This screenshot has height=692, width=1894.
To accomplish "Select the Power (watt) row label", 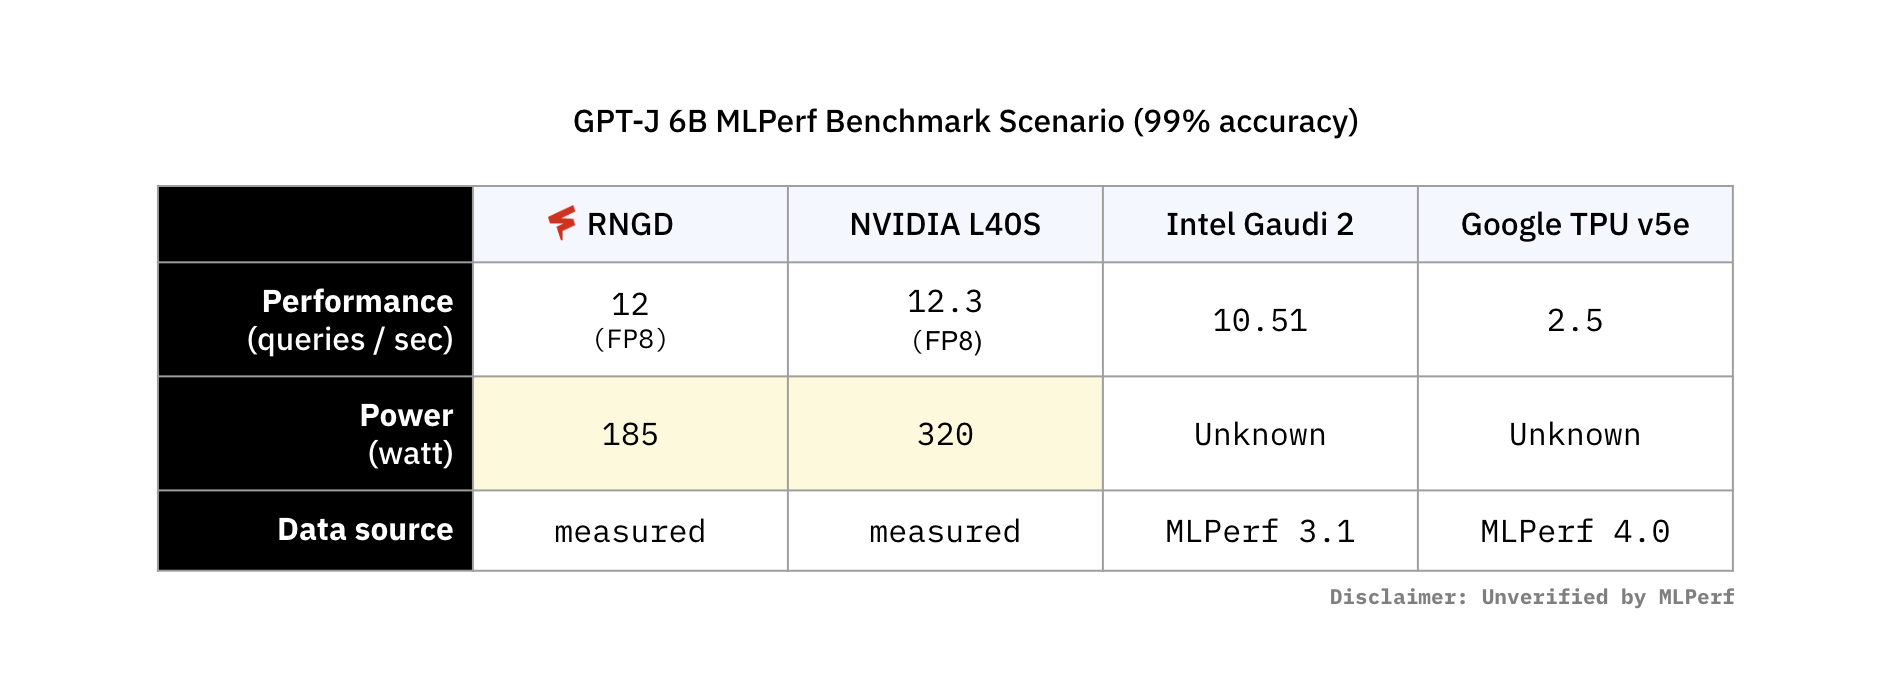I will 406,434.
